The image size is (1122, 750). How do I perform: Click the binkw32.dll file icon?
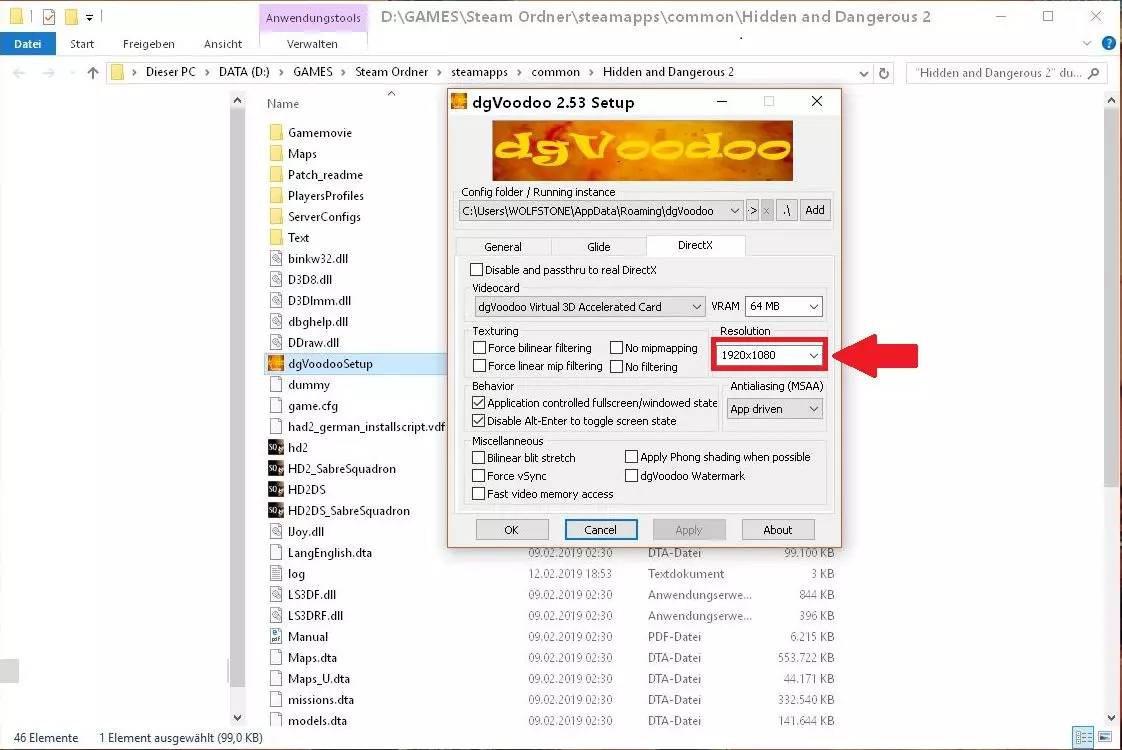[x=276, y=258]
